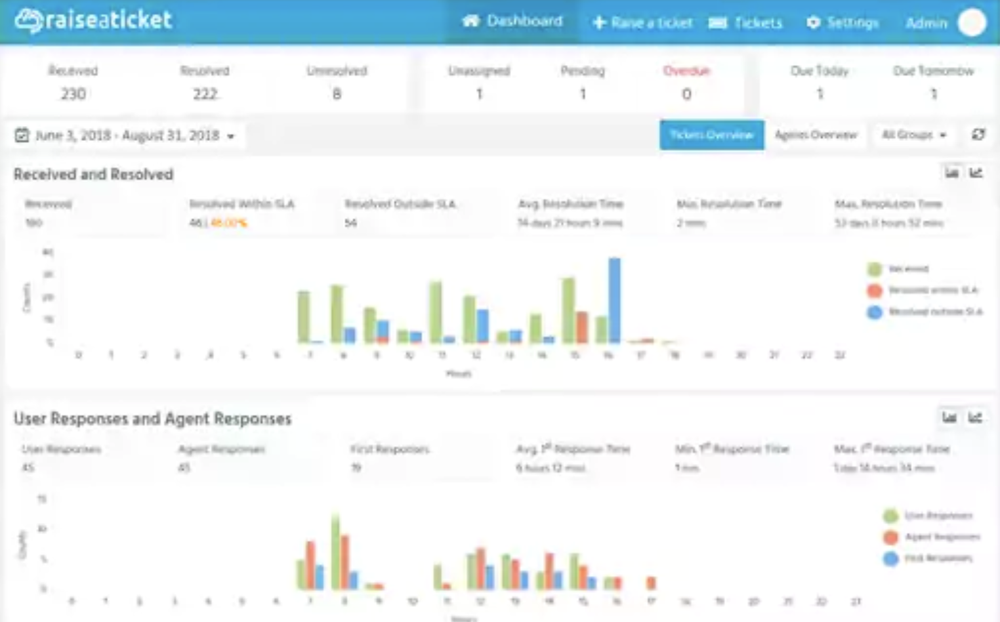Open the June 3 - August 31 date range picker
Image resolution: width=1000 pixels, height=622 pixels.
coord(126,135)
